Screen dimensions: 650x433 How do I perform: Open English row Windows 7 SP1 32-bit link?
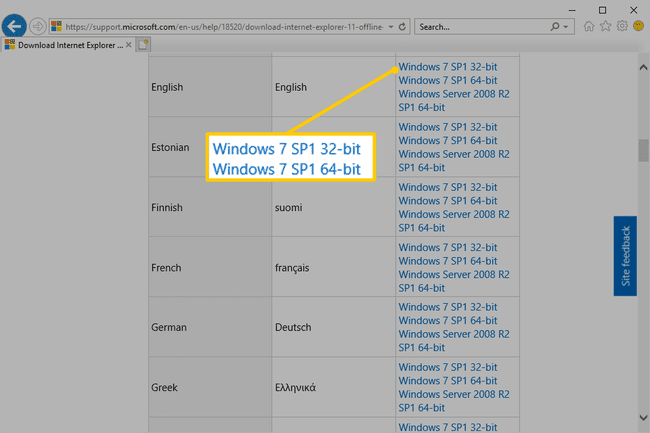point(448,67)
